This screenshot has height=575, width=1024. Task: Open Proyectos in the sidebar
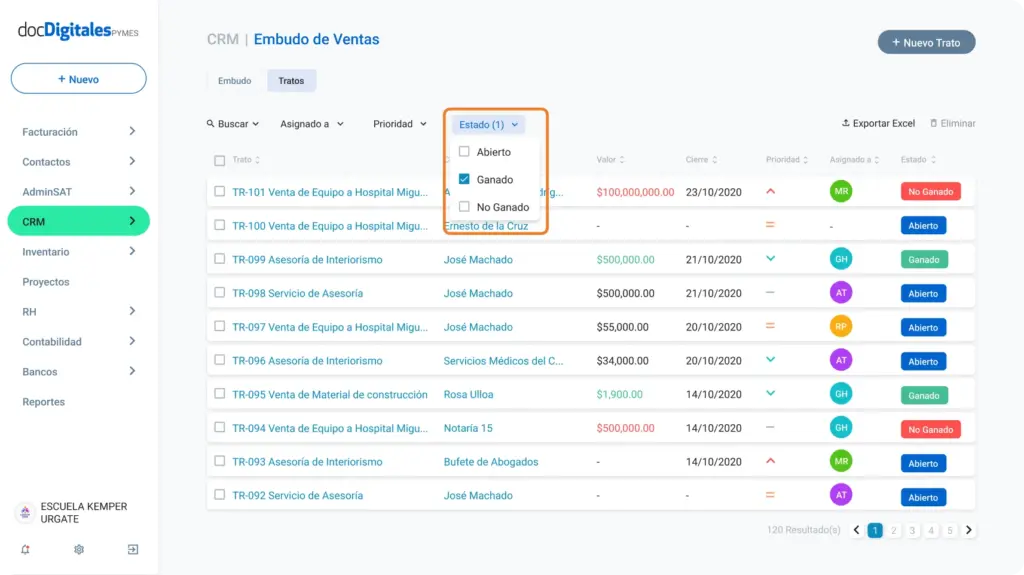pyautogui.click(x=46, y=282)
